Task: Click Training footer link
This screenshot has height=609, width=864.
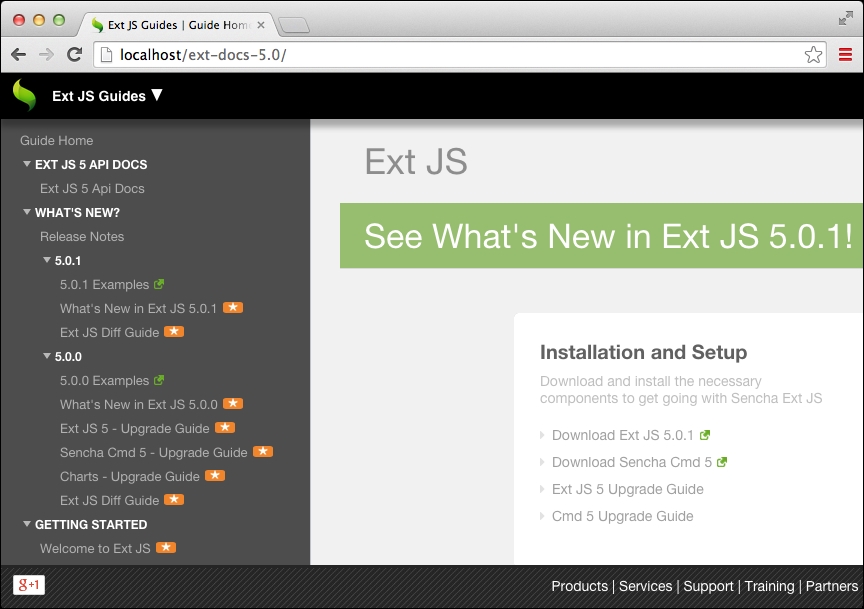Action: [x=770, y=586]
